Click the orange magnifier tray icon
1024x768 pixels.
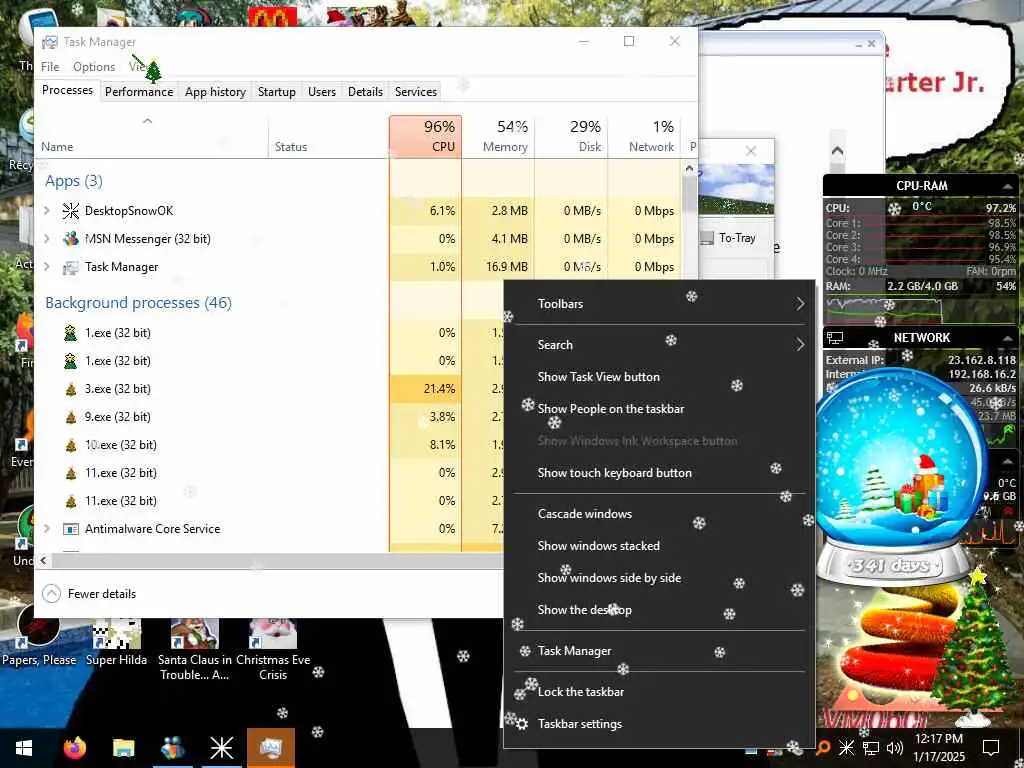pos(824,748)
